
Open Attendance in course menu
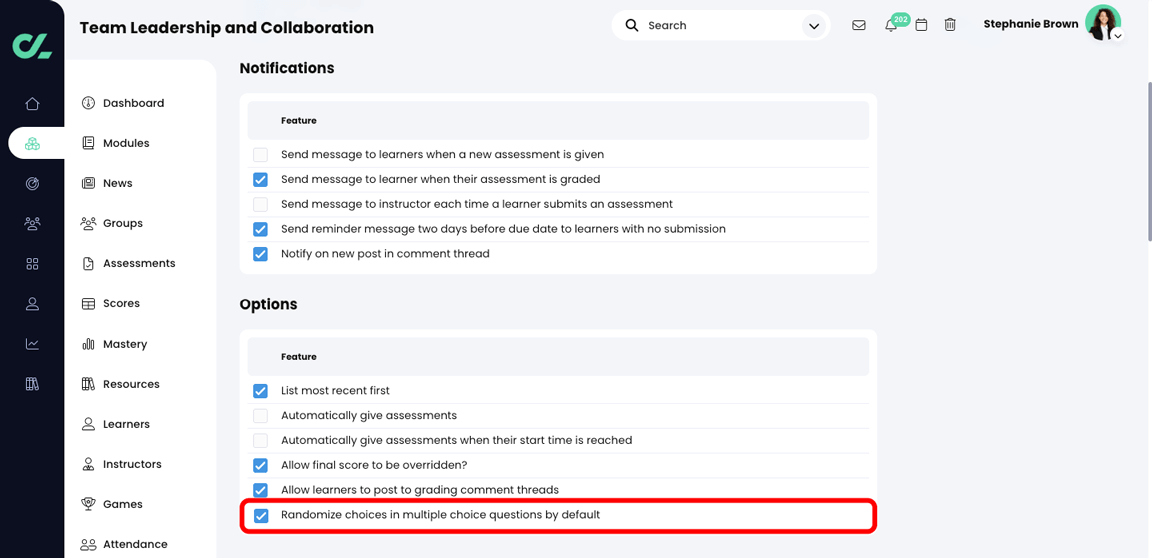(x=135, y=544)
